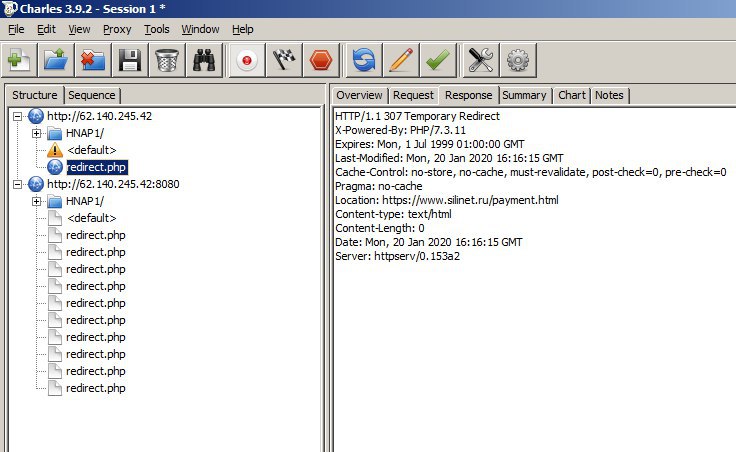This screenshot has width=736, height=452.
Task: Click the HTTP/1.1 307 Temporary Redirect line
Action: pos(417,116)
